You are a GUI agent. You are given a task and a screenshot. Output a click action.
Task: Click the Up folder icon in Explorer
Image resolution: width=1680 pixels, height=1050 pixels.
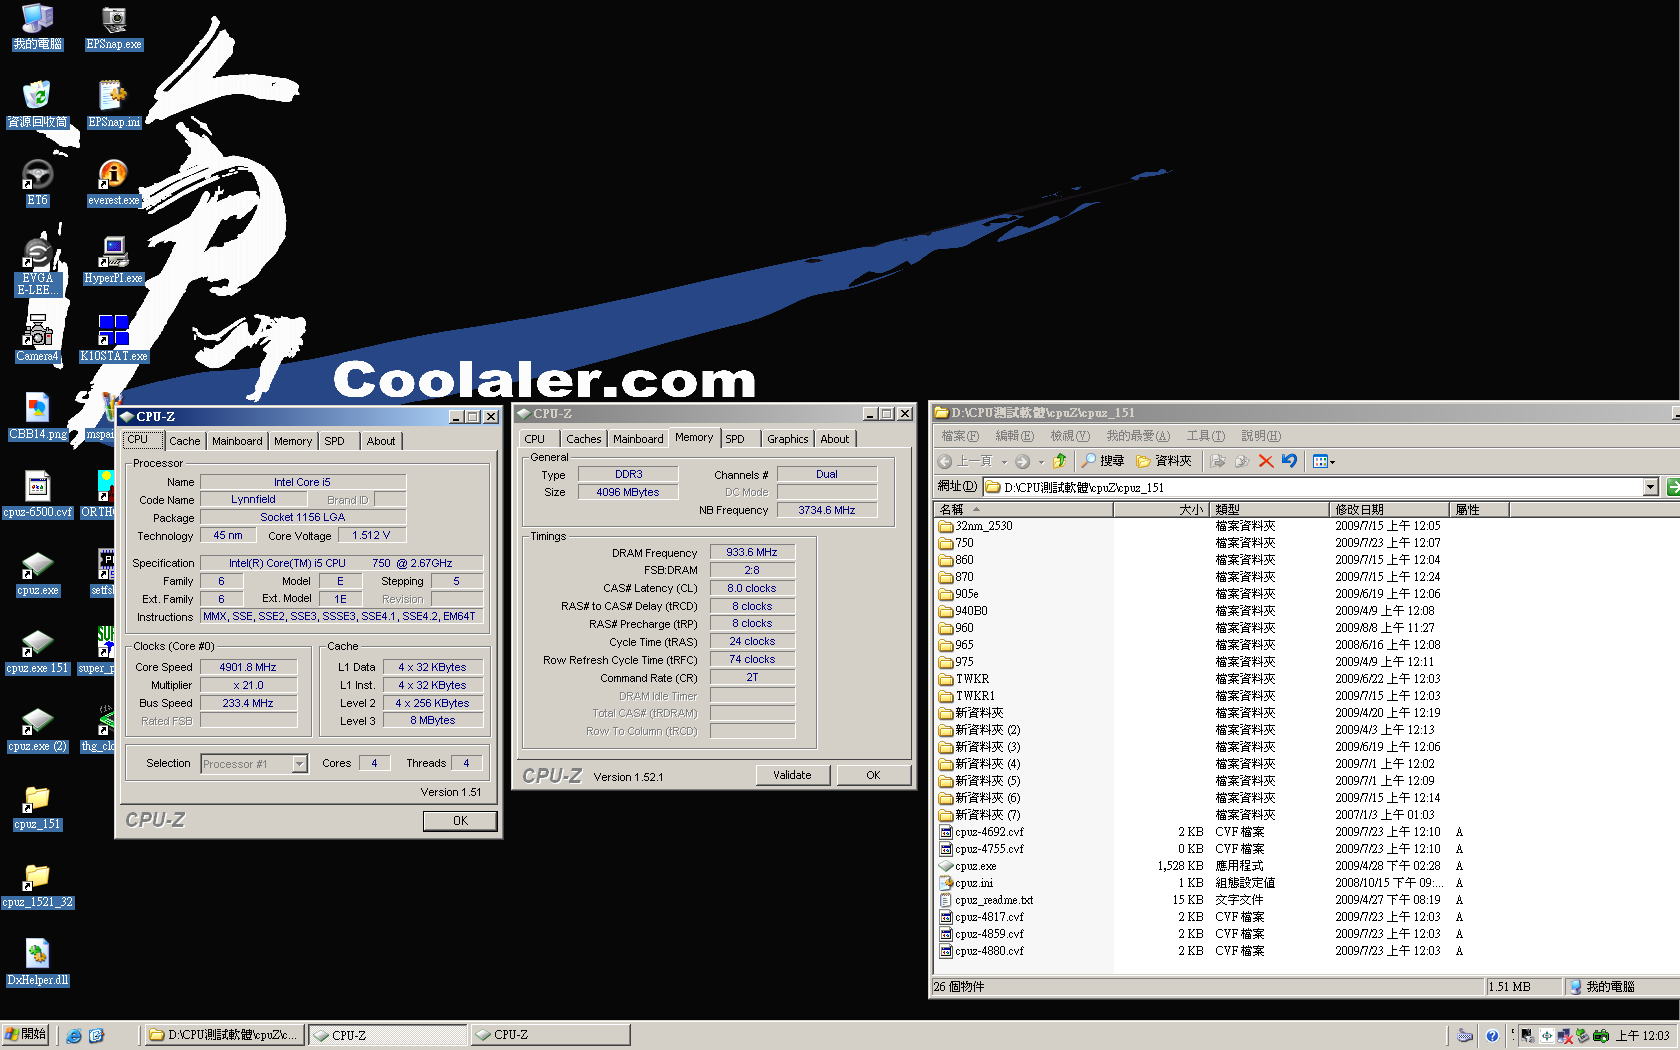(x=1060, y=461)
